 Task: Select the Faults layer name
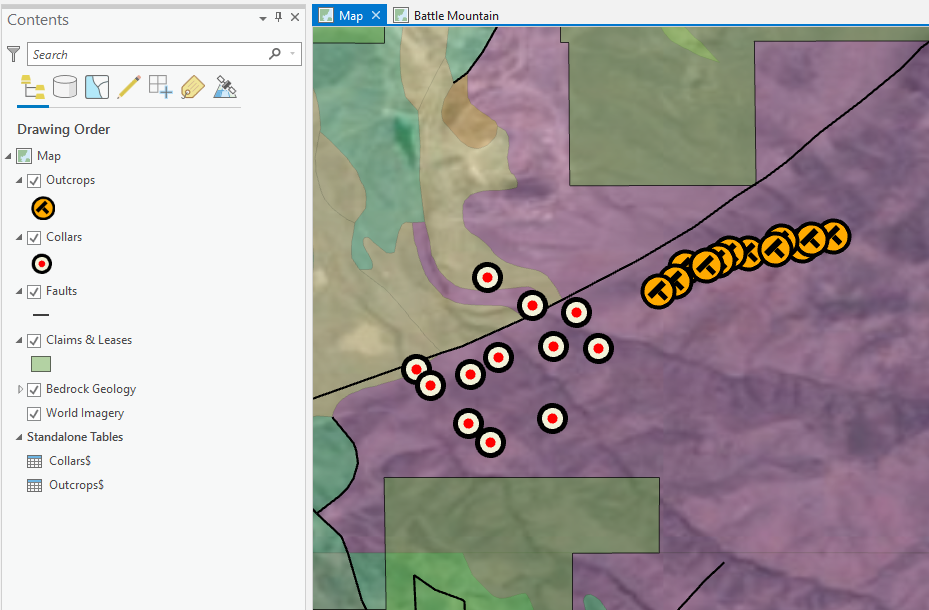[62, 291]
